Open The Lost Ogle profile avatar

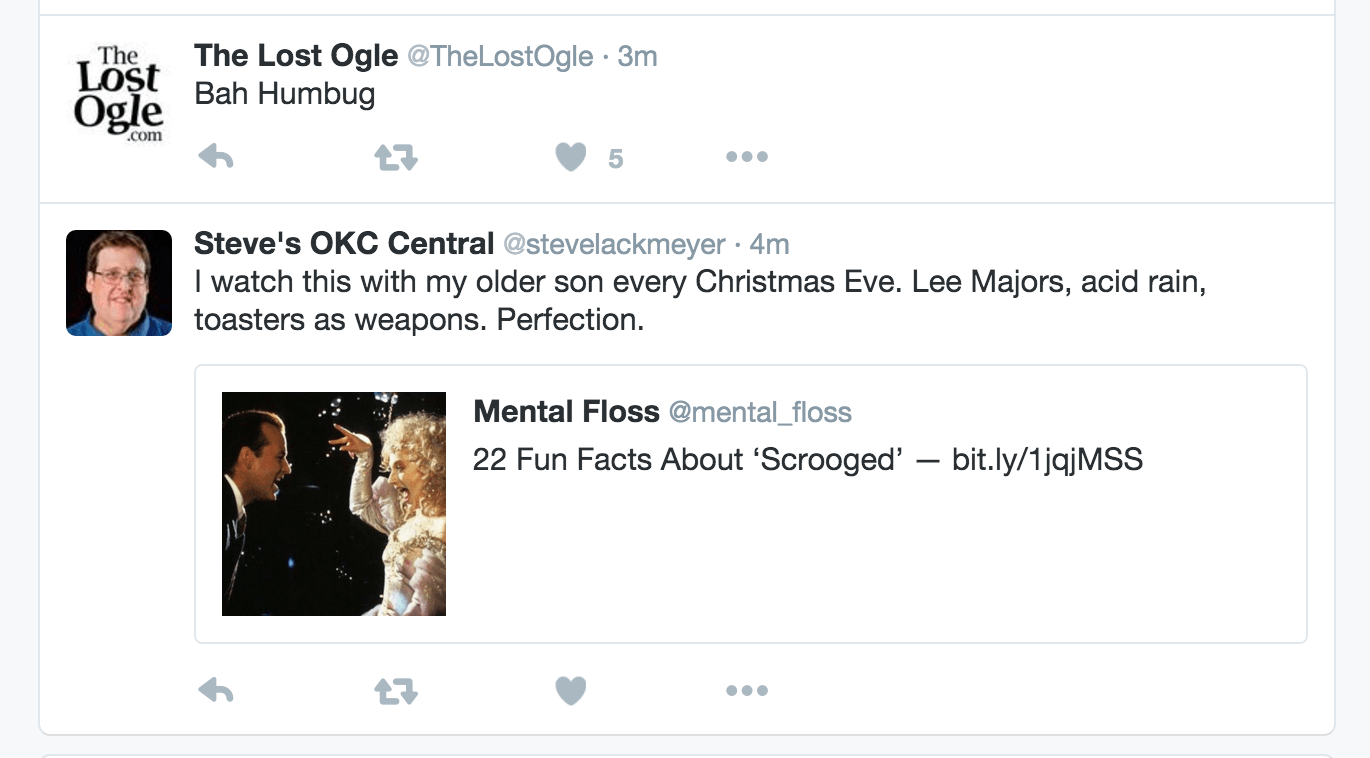coord(119,95)
